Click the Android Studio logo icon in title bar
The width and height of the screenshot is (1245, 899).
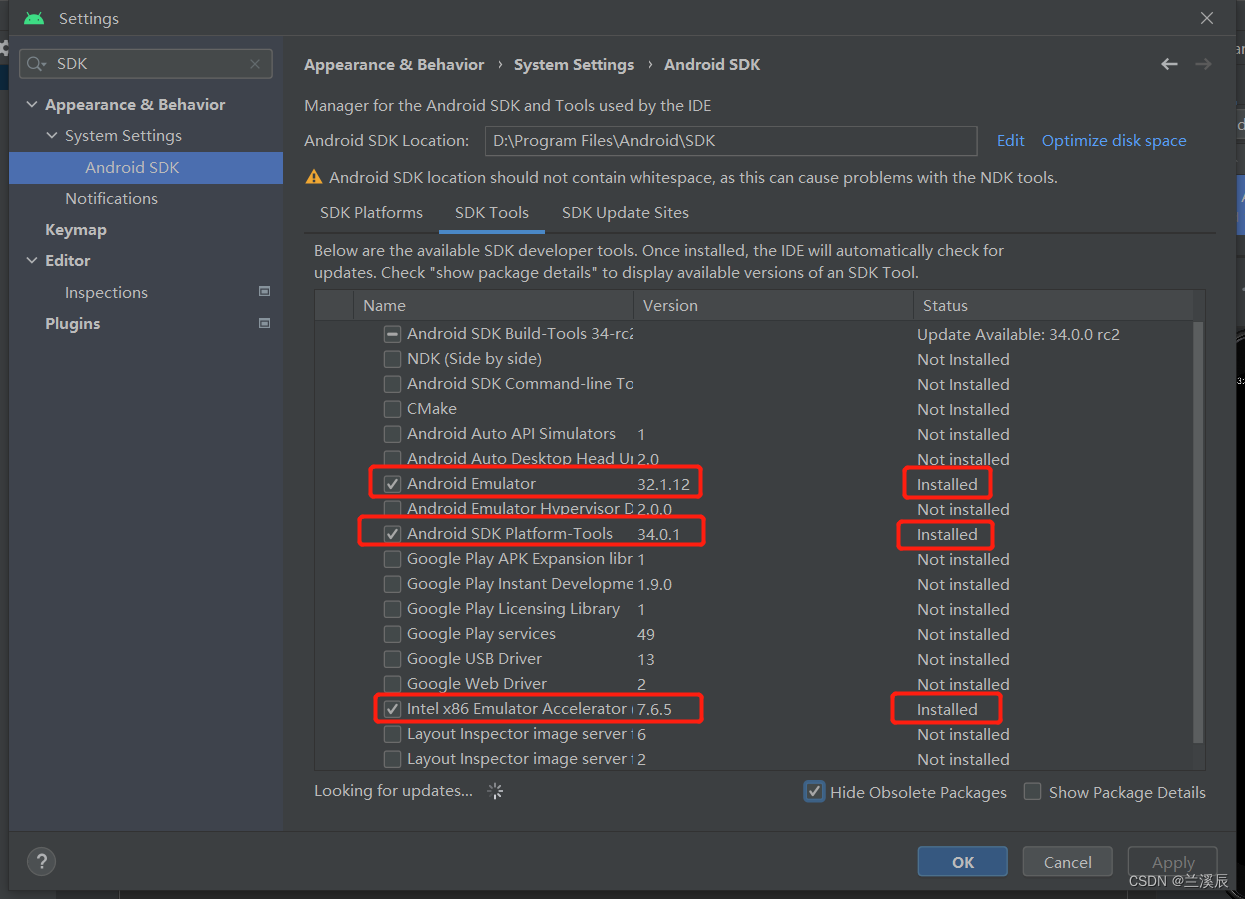34,18
